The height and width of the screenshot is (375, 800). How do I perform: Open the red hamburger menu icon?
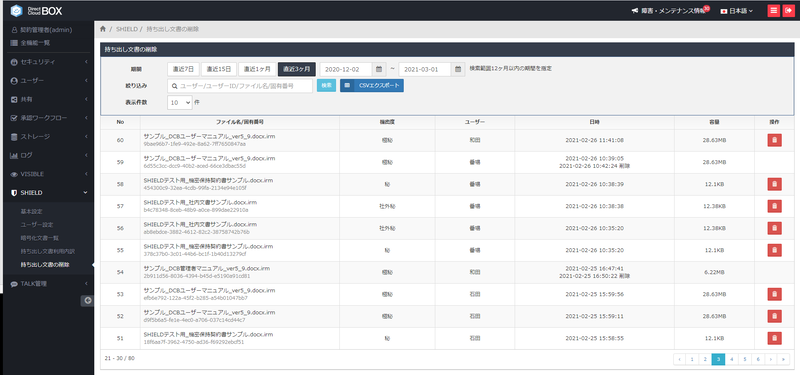click(773, 11)
